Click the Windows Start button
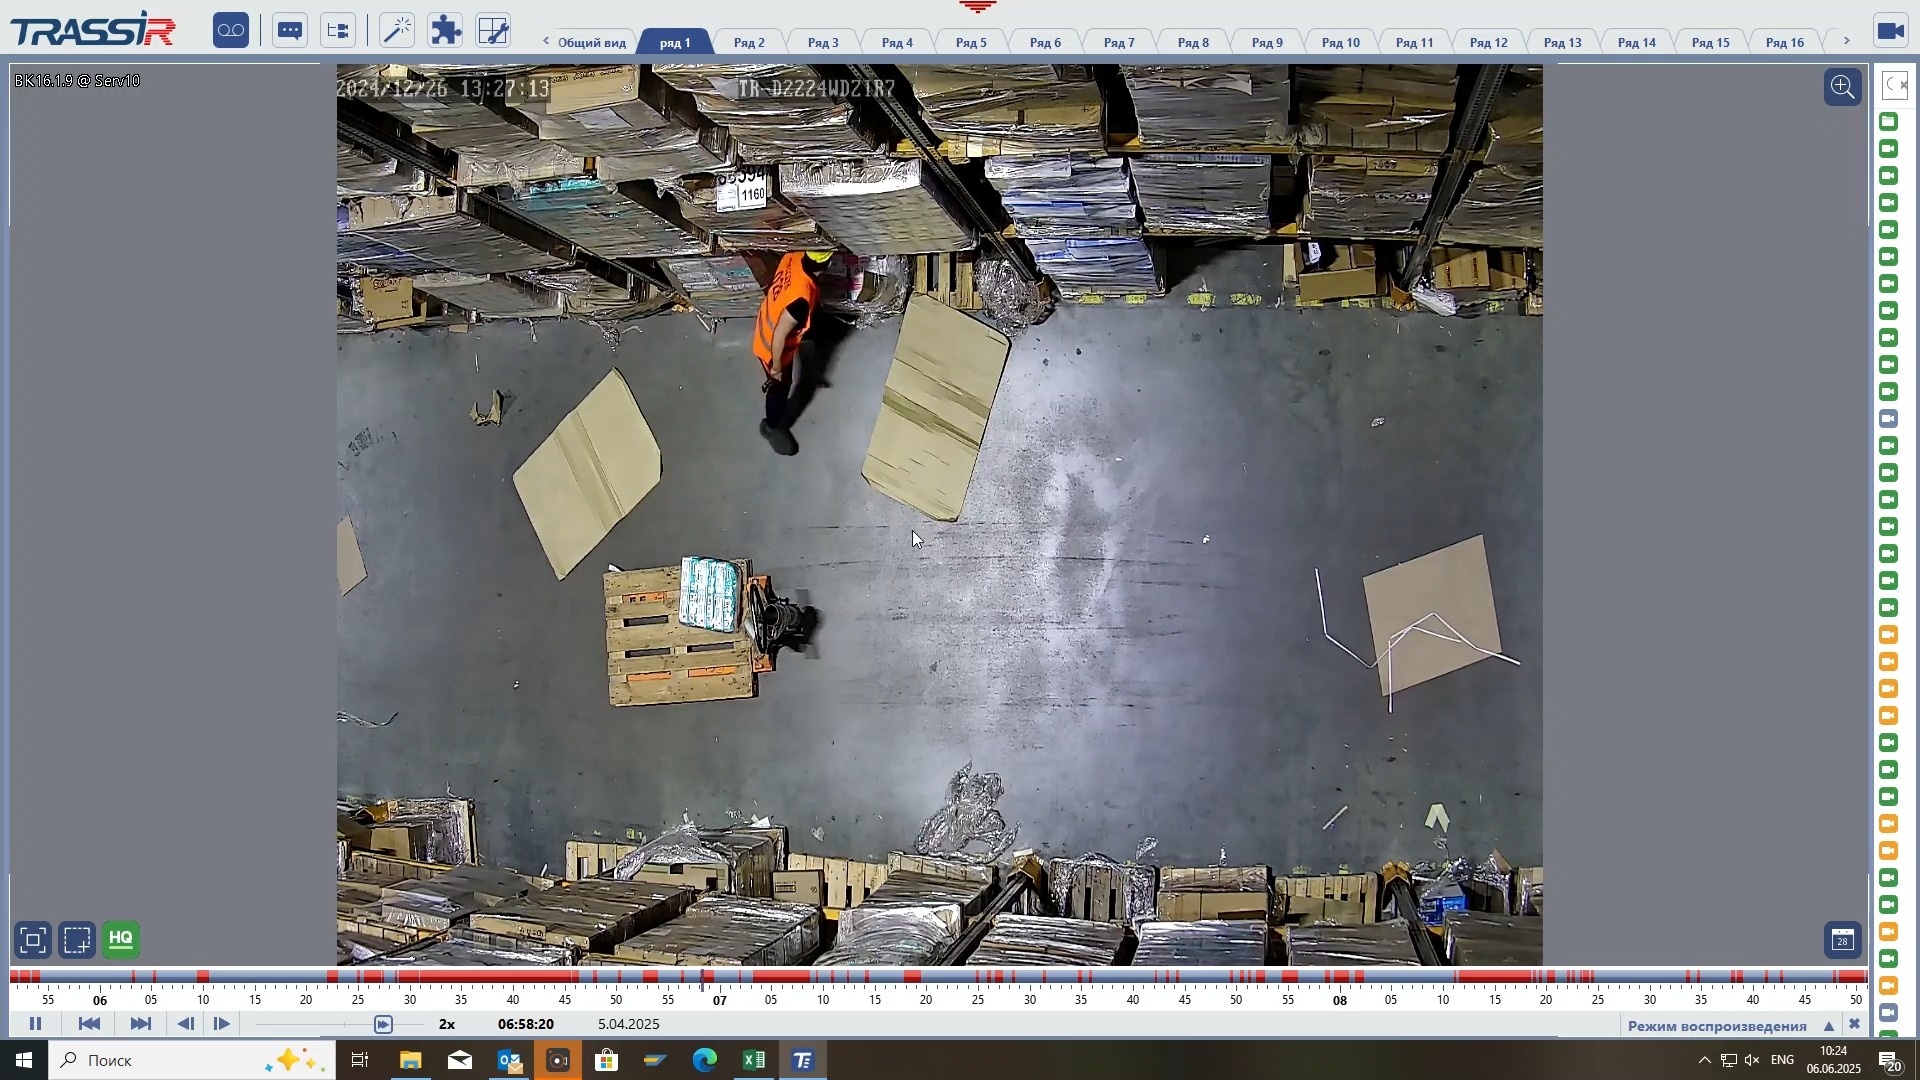Viewport: 1920px width, 1080px height. click(23, 1060)
